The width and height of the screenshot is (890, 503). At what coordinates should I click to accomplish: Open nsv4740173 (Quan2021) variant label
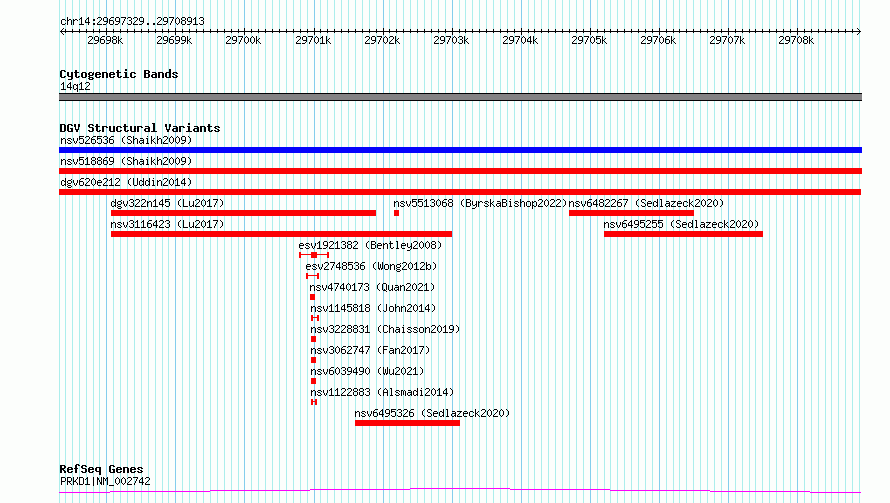click(x=372, y=287)
